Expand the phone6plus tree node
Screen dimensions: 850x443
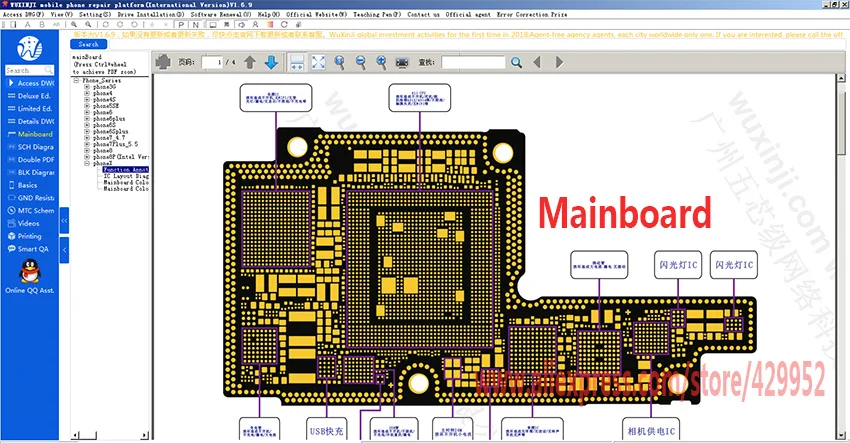point(87,119)
